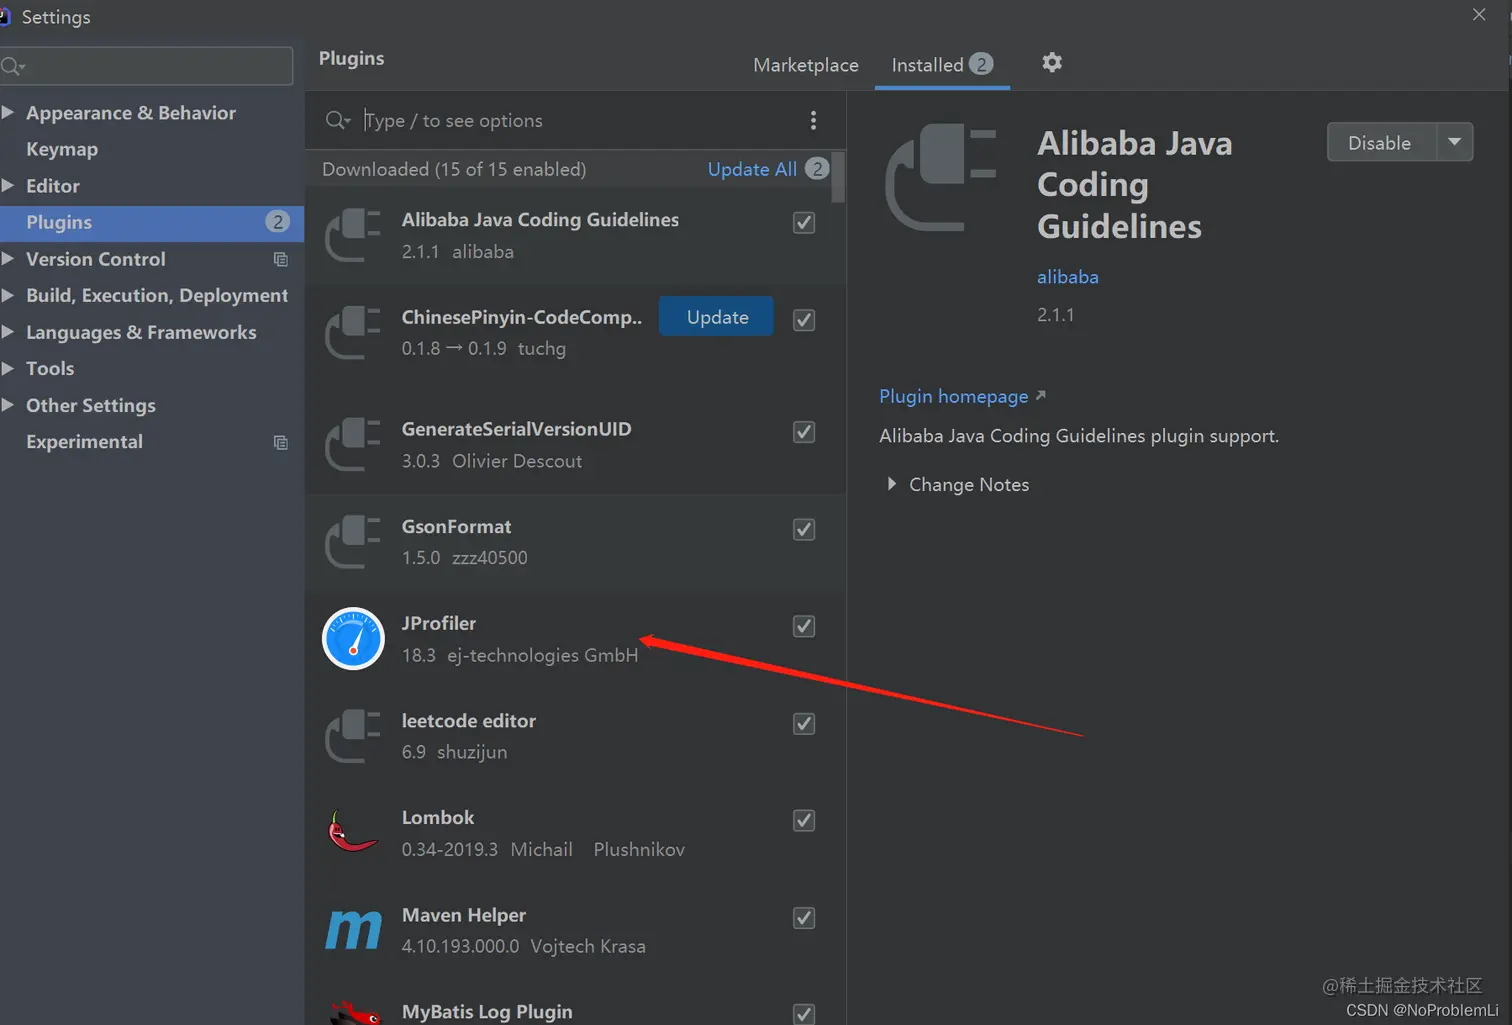The width and height of the screenshot is (1512, 1025).
Task: Close the Settings window
Action: click(1479, 14)
